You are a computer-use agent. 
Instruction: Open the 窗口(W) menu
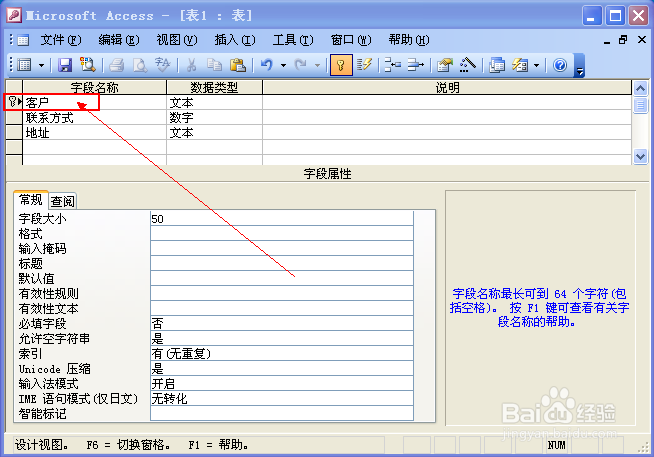coord(351,40)
